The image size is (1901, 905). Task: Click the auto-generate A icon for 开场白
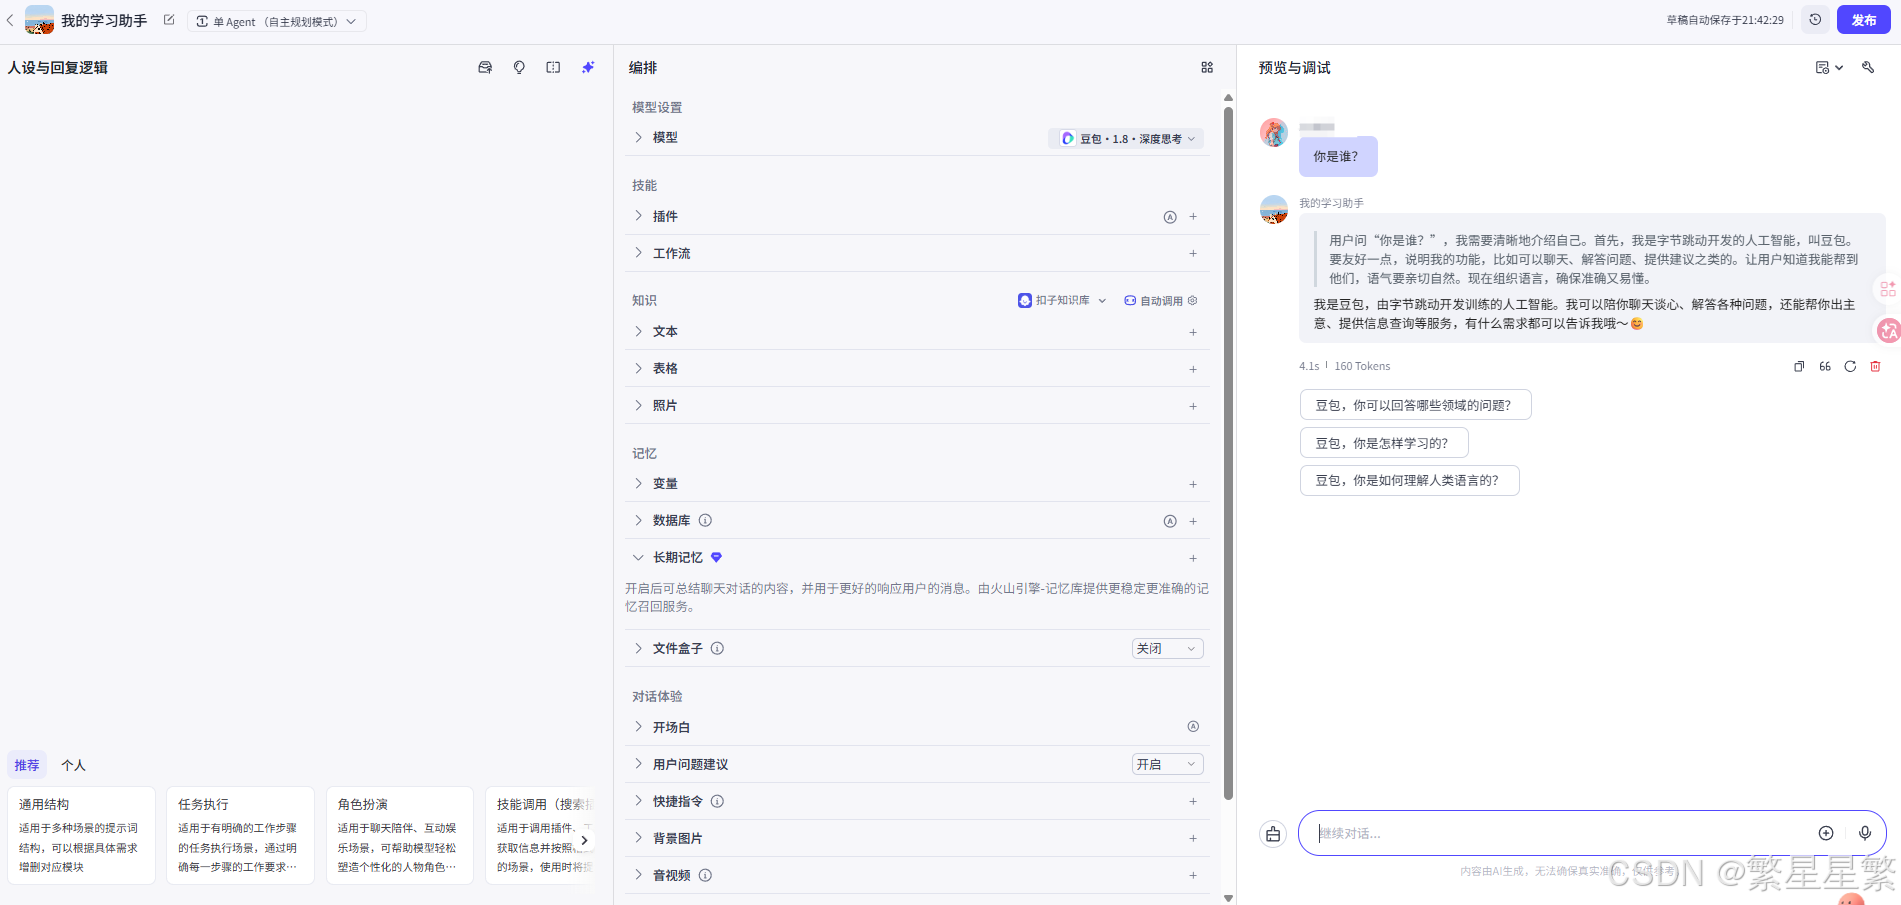click(x=1193, y=727)
